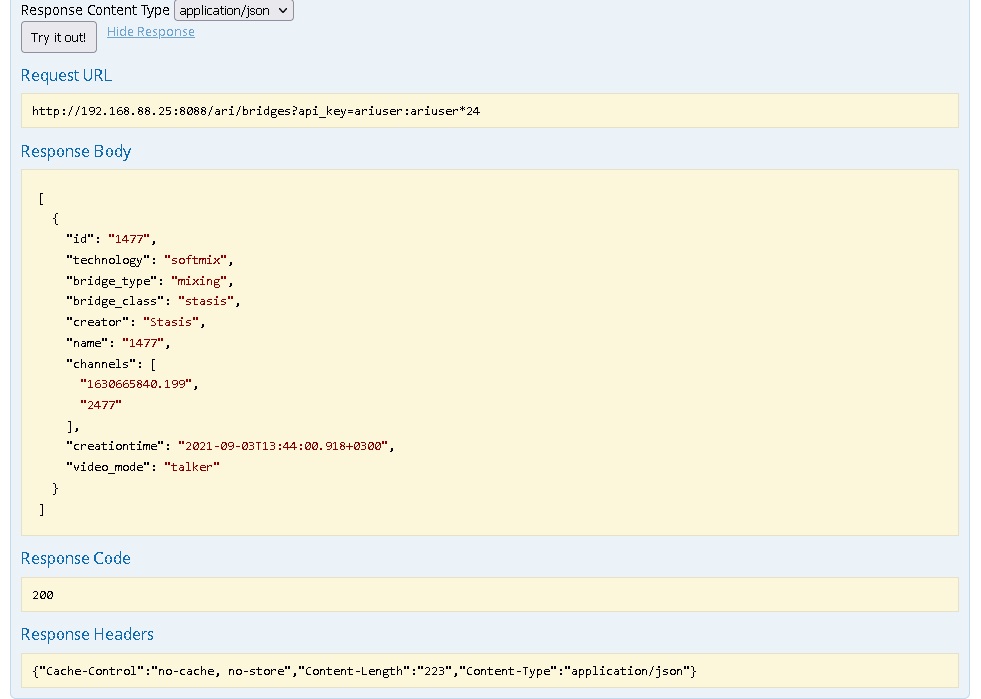Open the Response Content Type dropdown

tap(233, 11)
